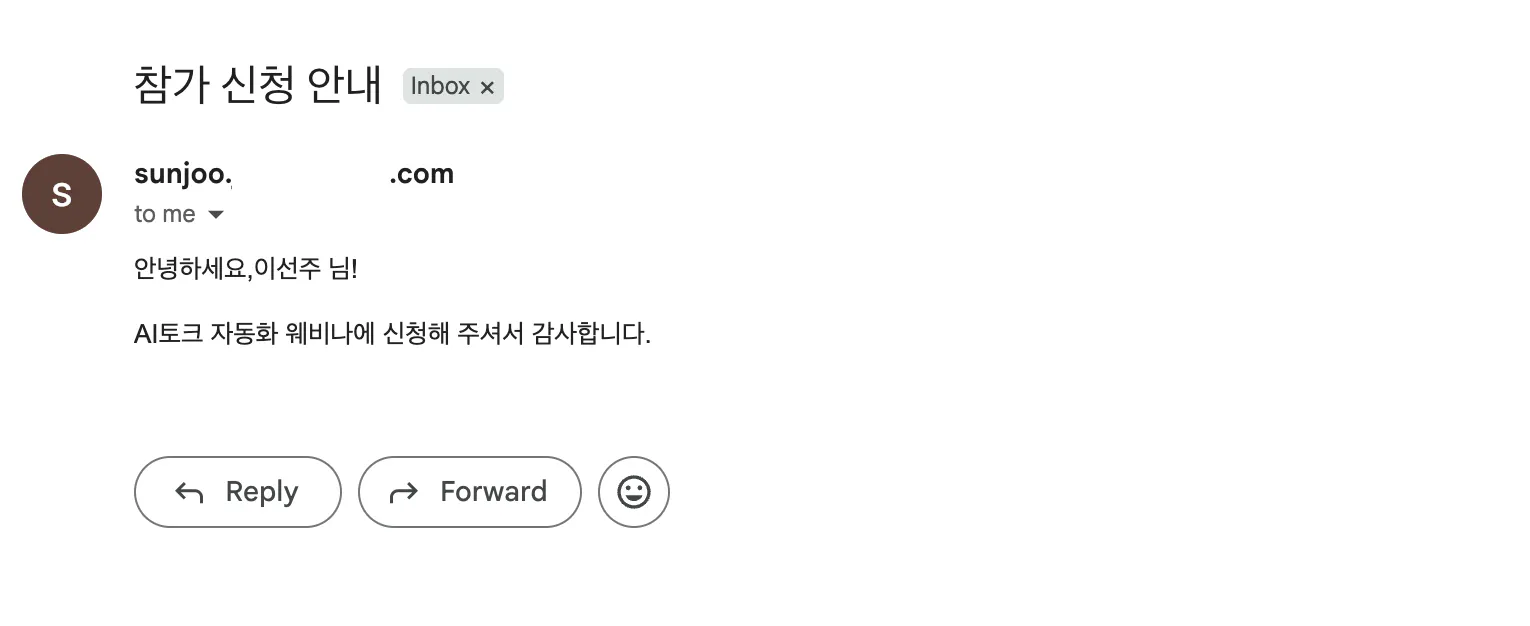Click the curved left arrow reply icon
Screen dimensions: 1530x626
[x=189, y=492]
